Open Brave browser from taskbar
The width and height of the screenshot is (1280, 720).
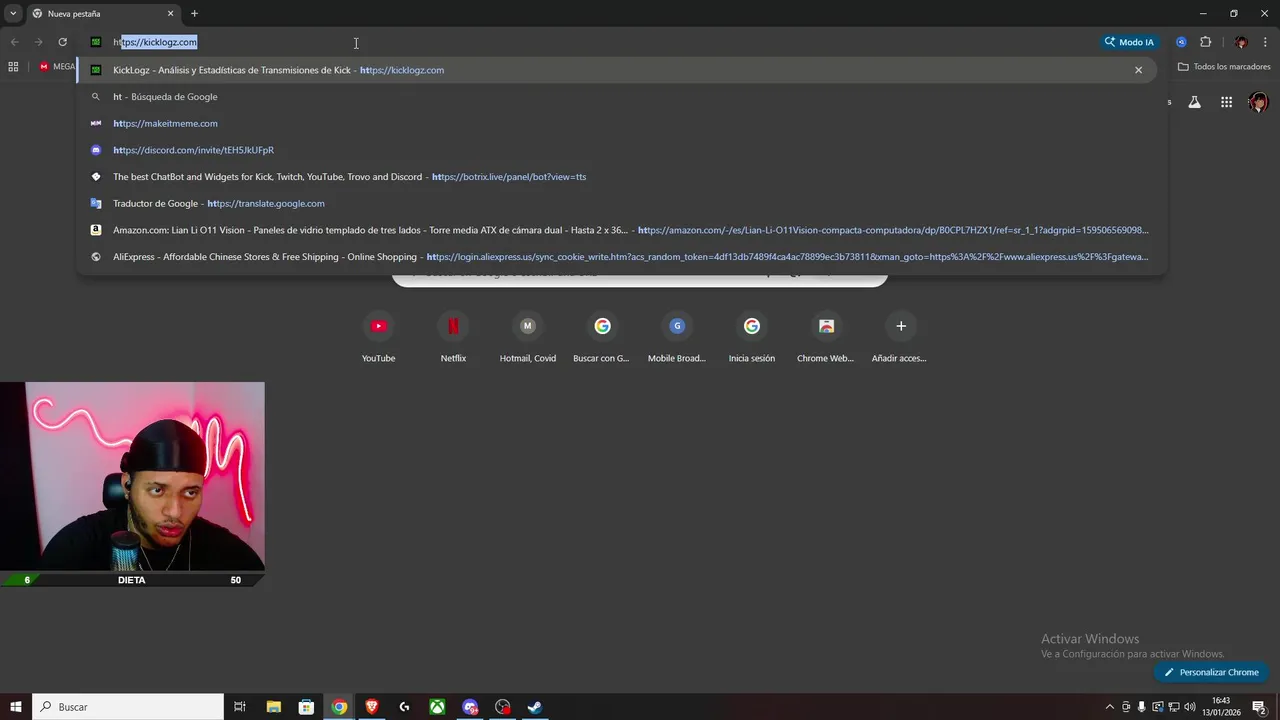(x=372, y=707)
